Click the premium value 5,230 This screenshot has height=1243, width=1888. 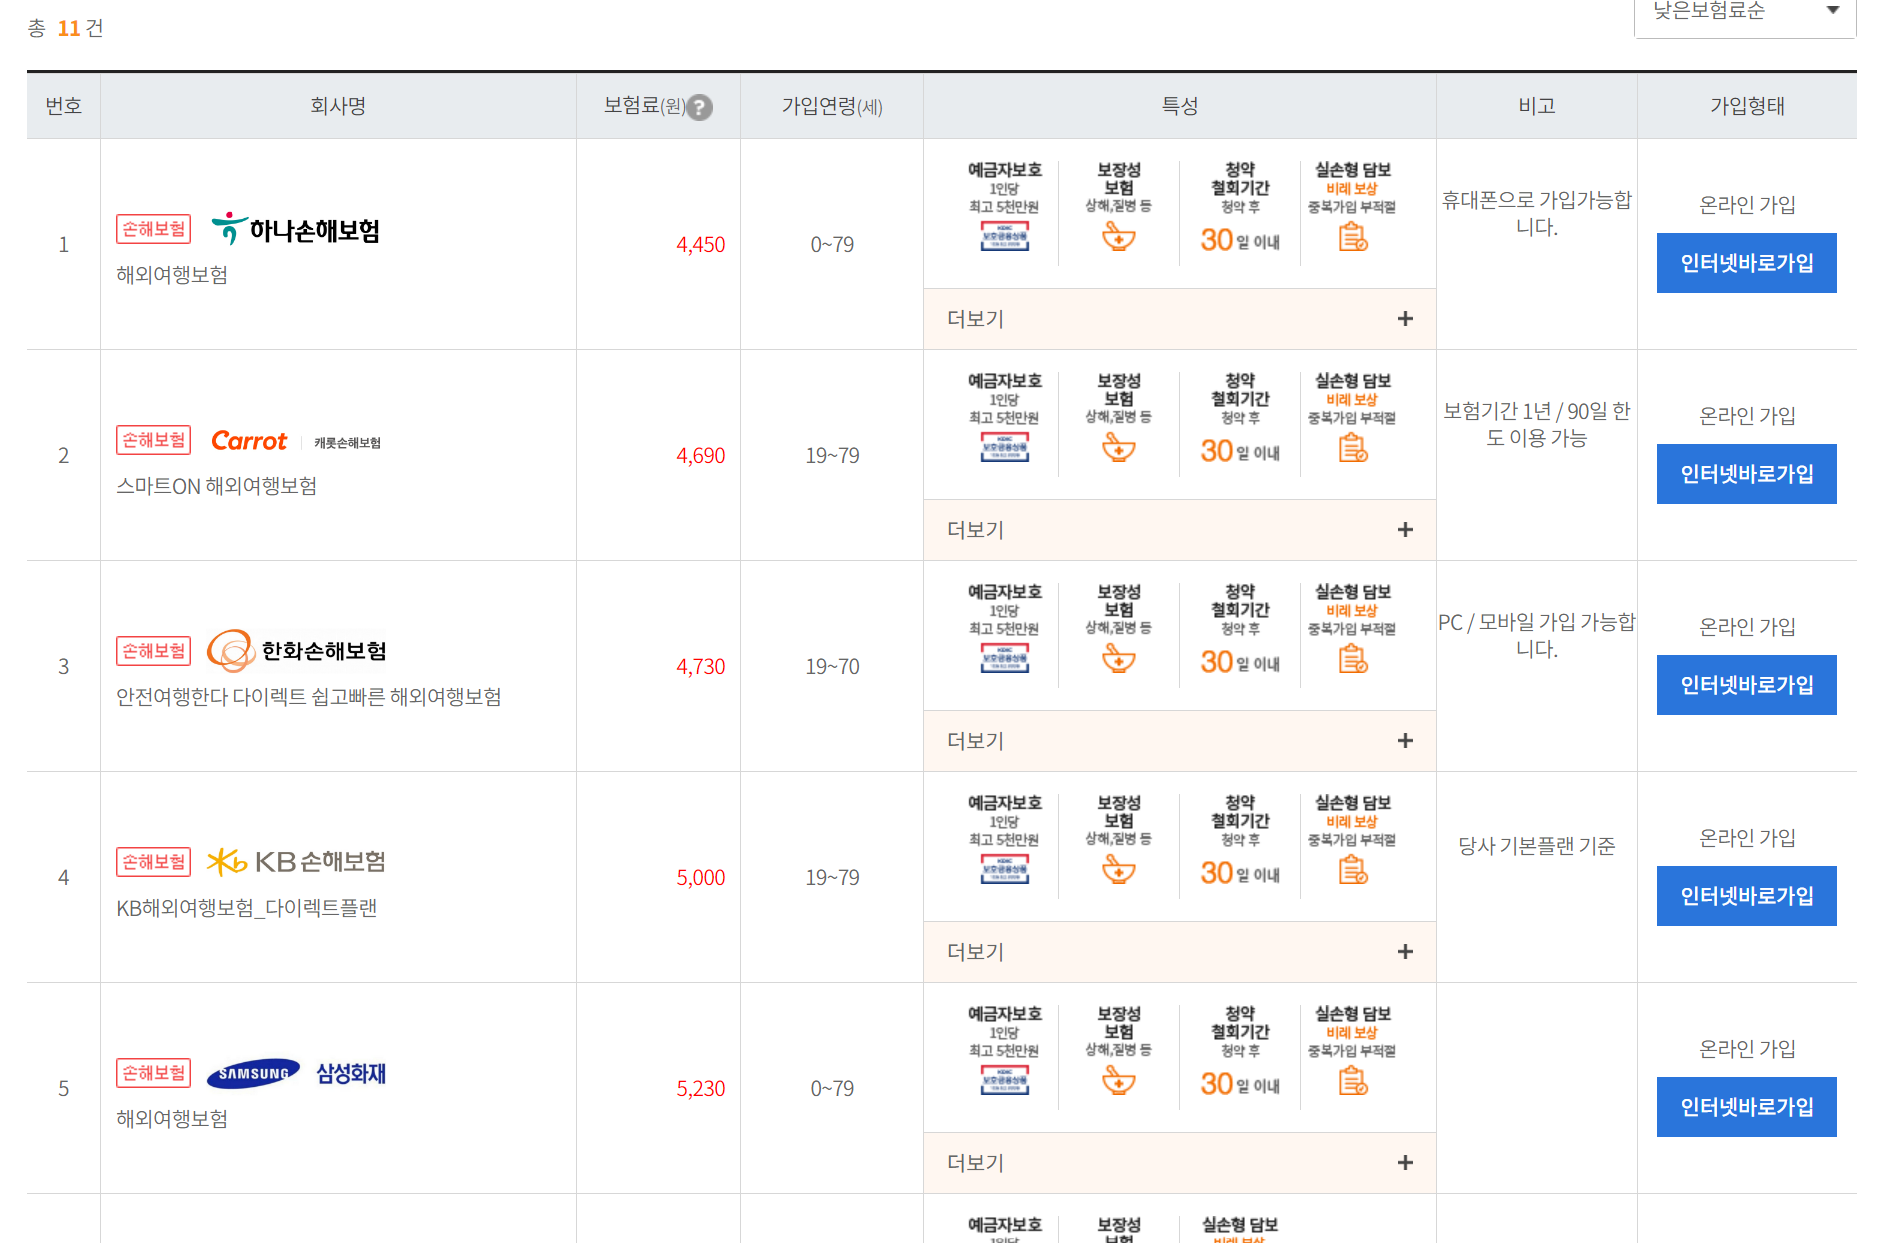pyautogui.click(x=700, y=1089)
